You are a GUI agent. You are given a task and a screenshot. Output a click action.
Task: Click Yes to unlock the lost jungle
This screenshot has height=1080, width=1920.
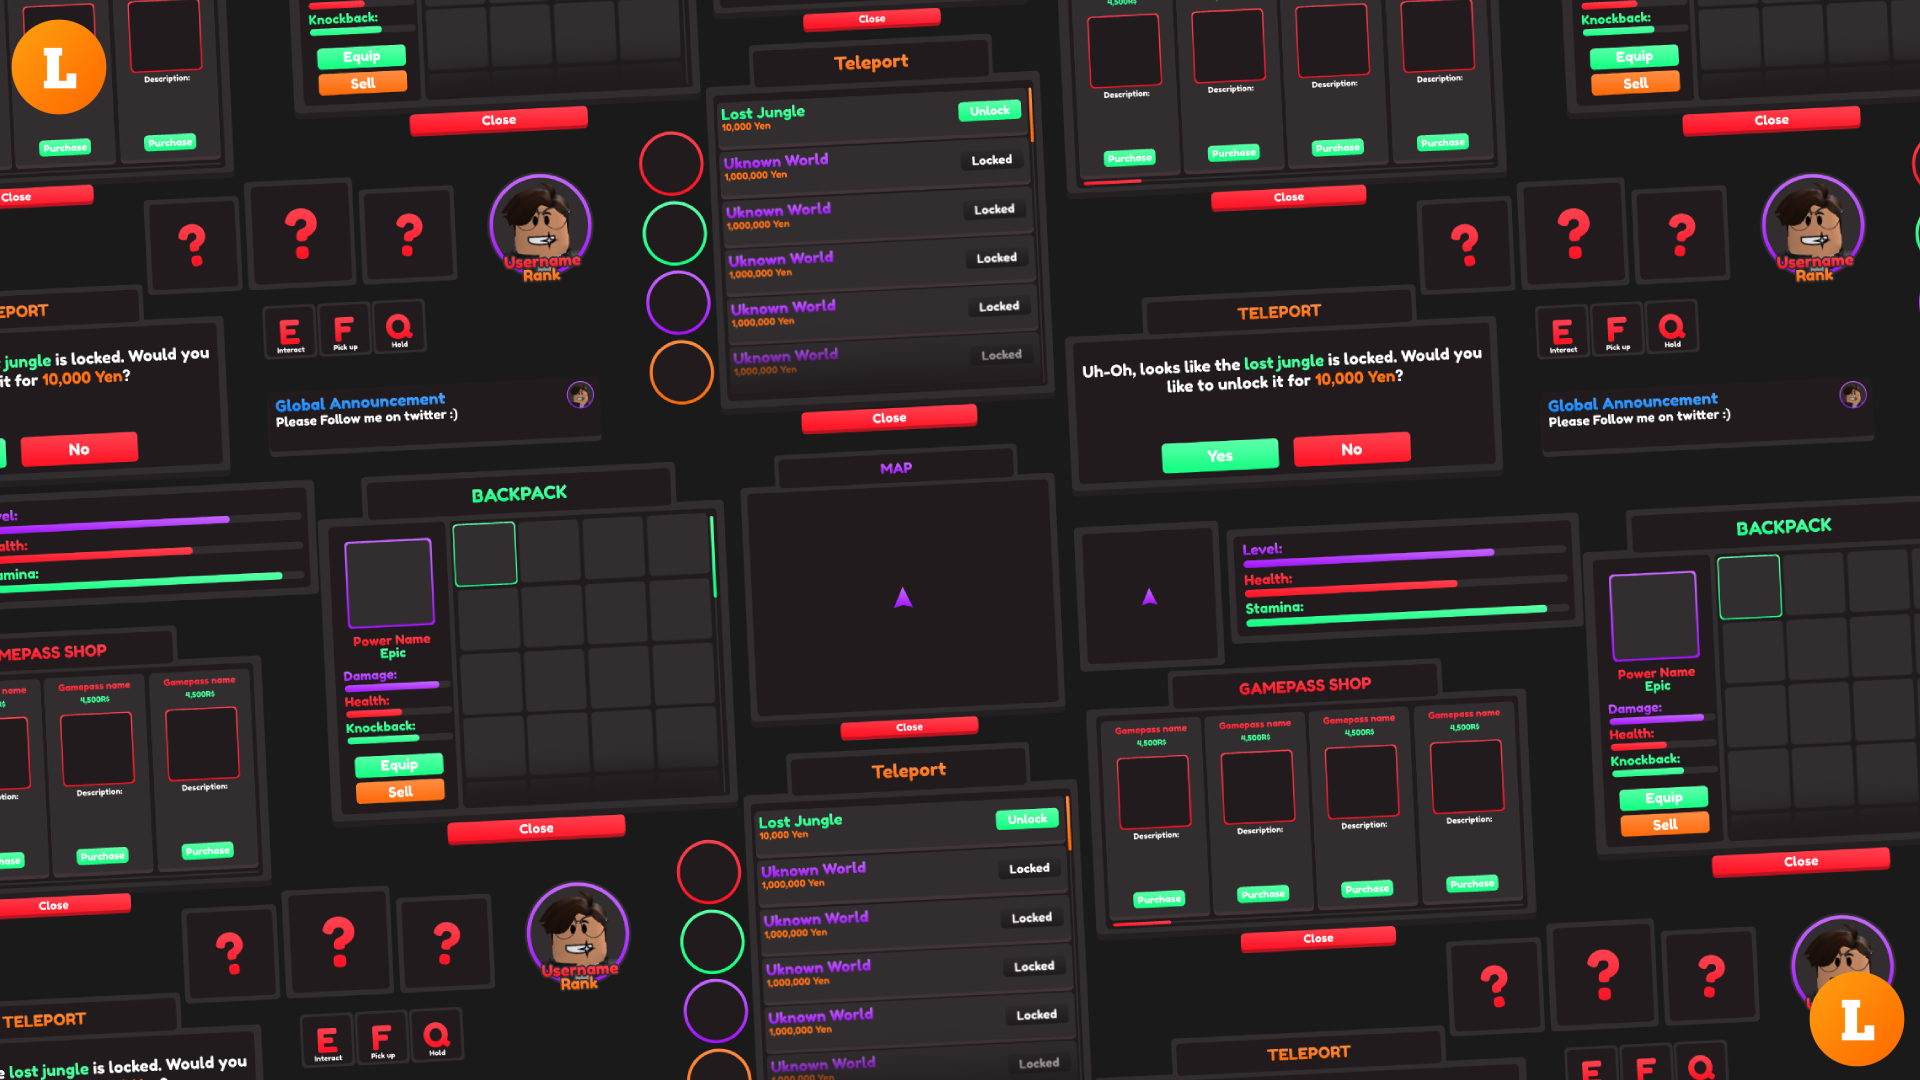tap(1220, 455)
